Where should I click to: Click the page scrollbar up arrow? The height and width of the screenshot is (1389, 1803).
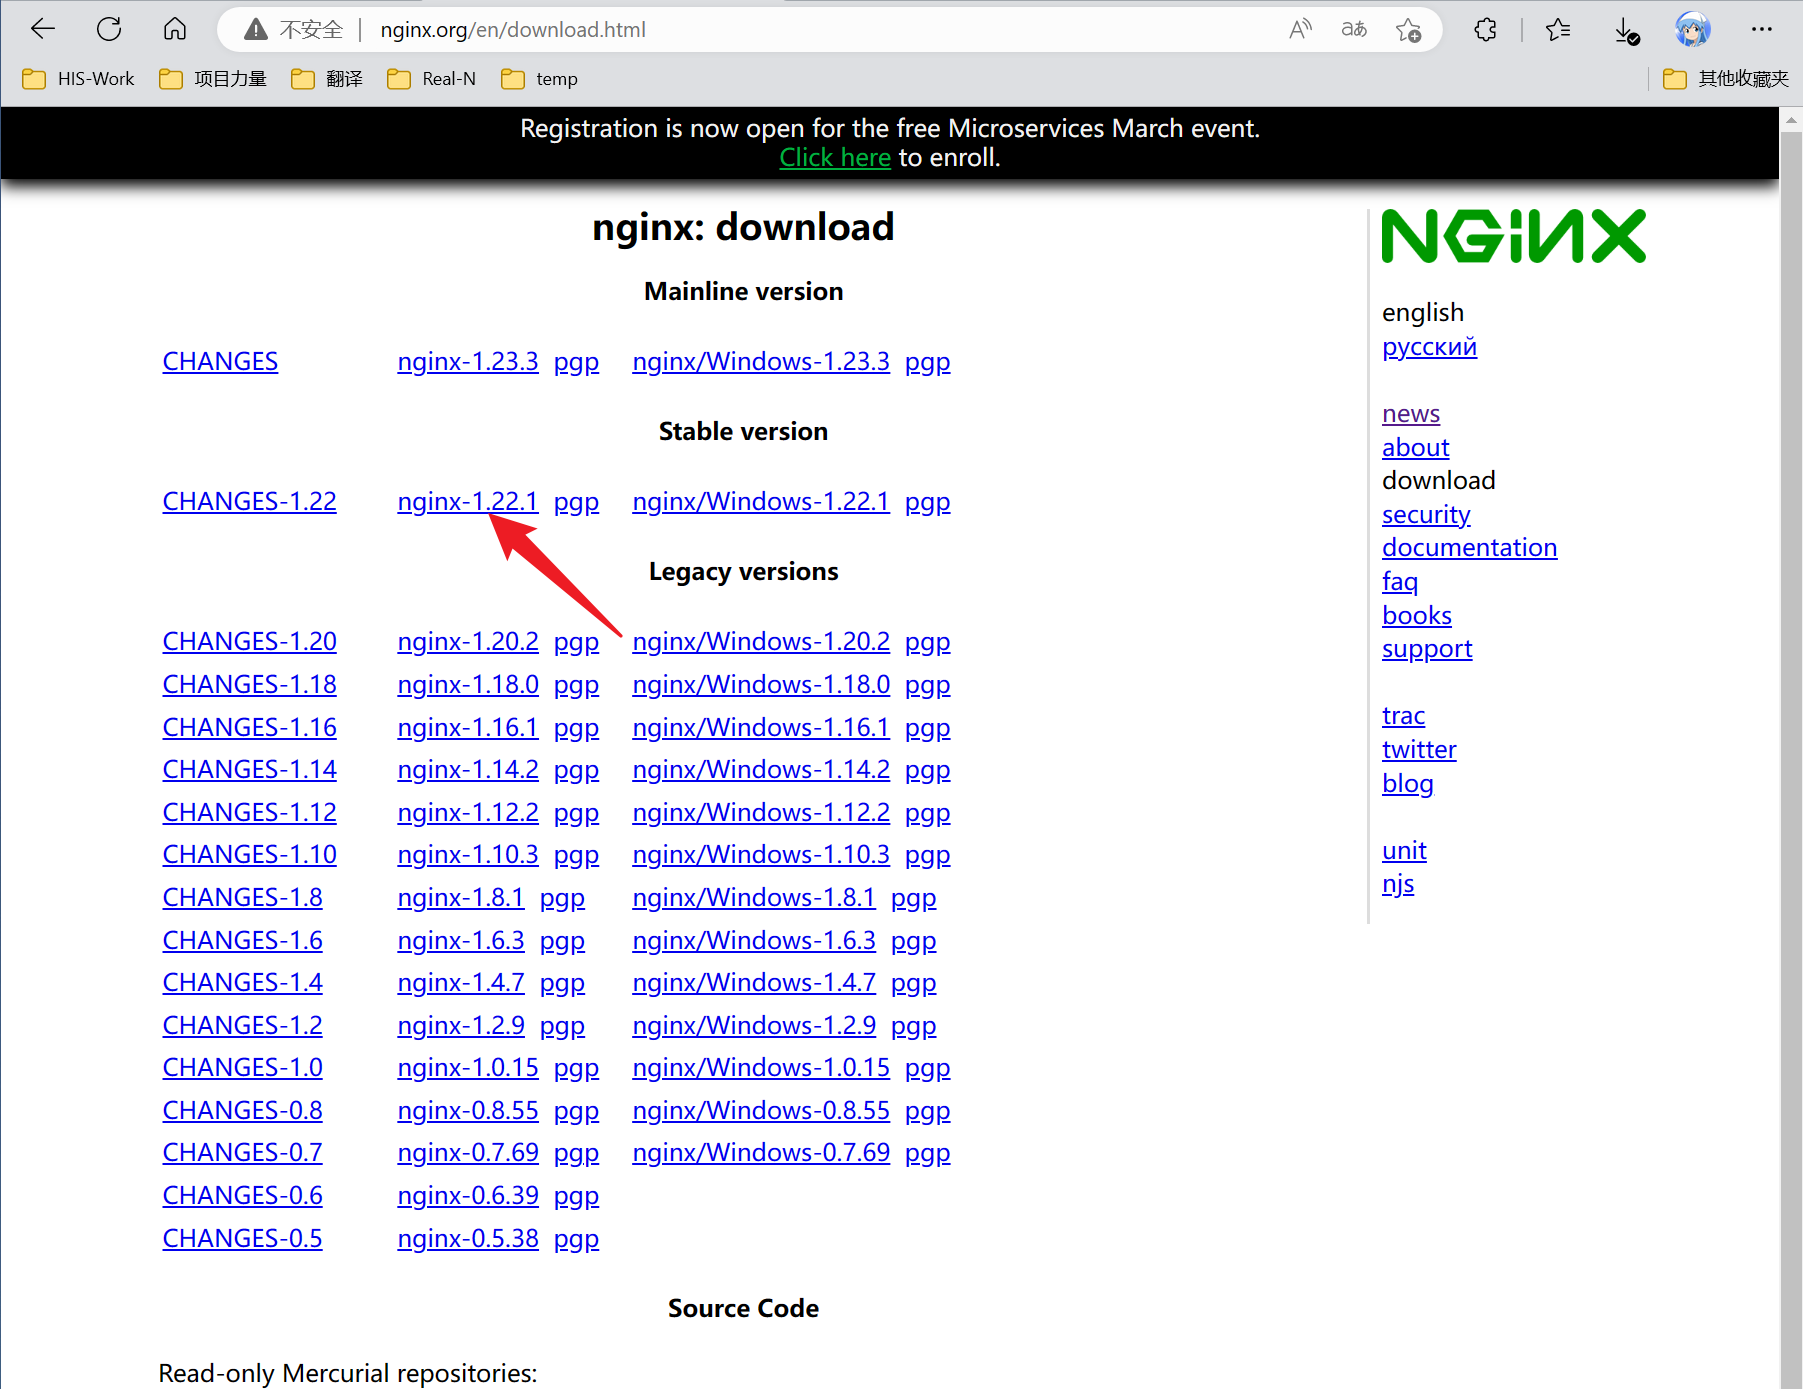(x=1791, y=119)
